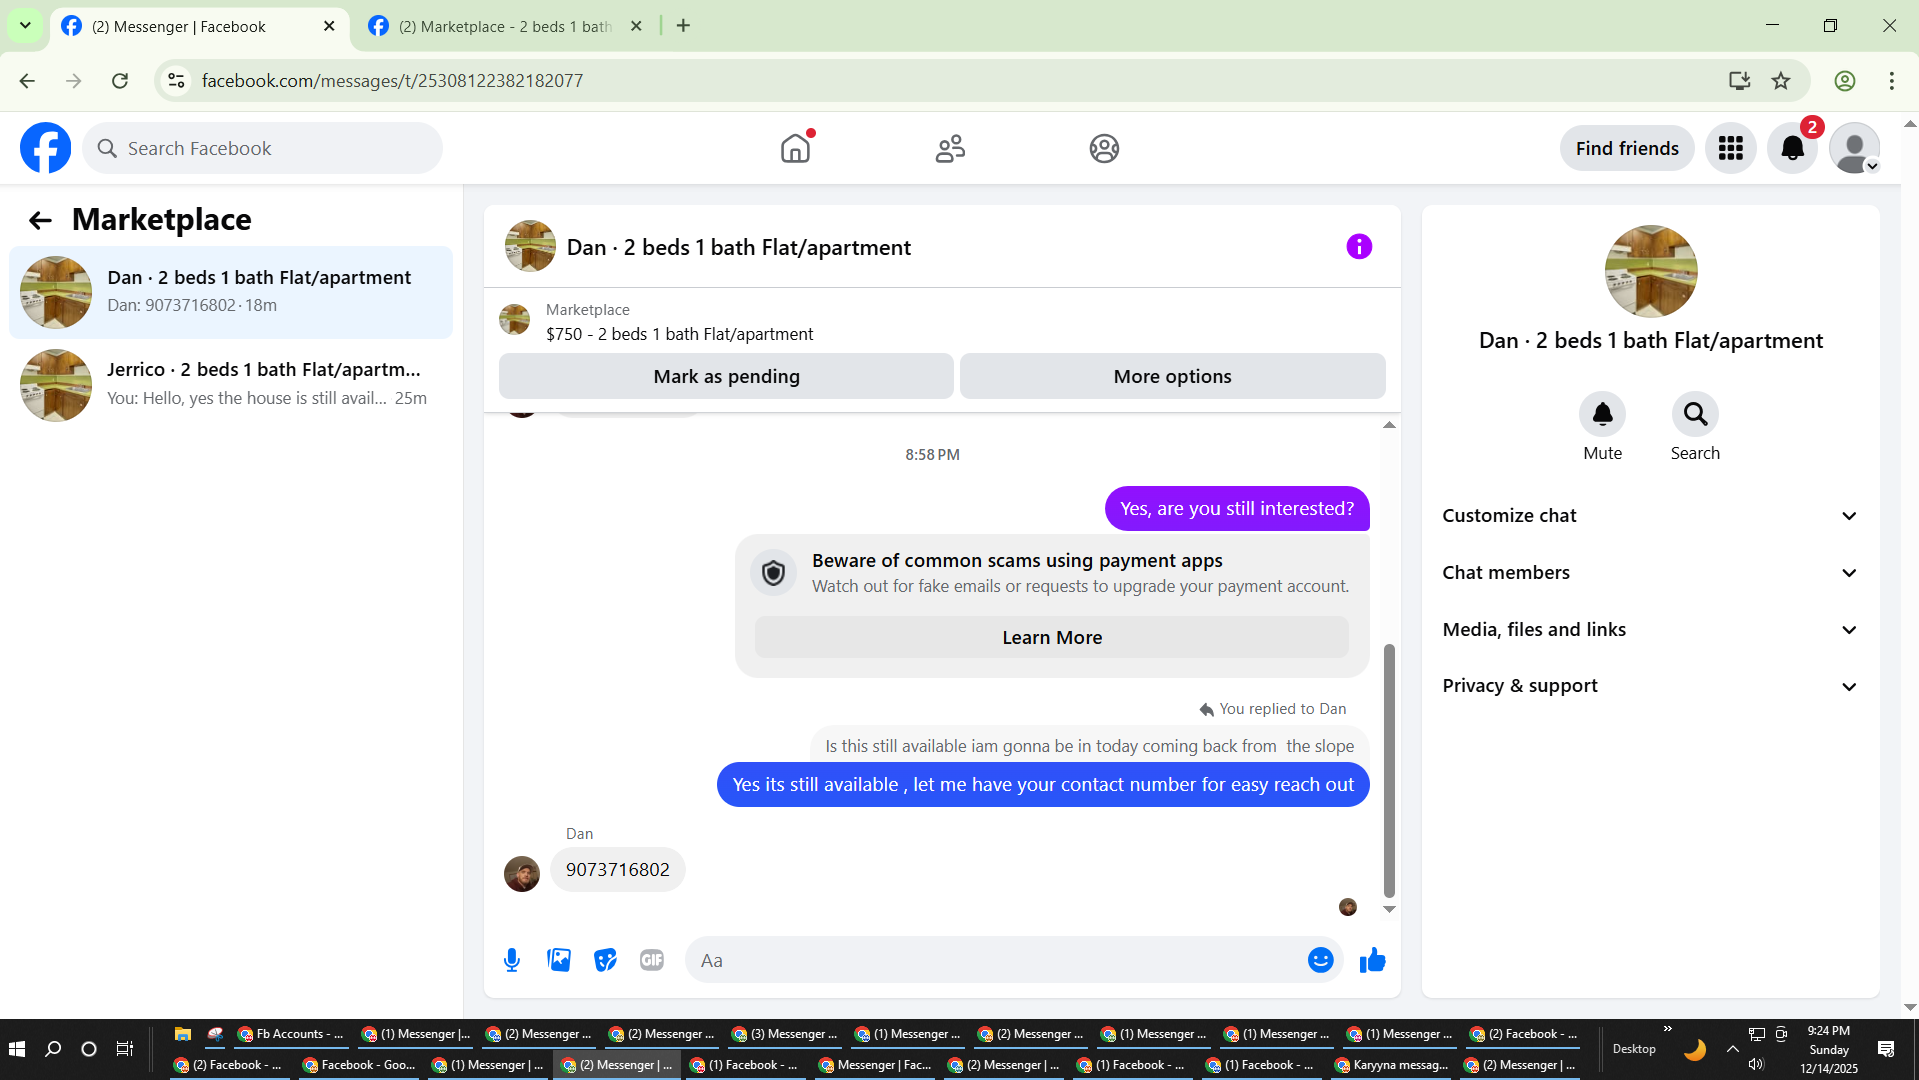Open the emoji picker in composer
1919x1080 pixels.
point(1320,960)
